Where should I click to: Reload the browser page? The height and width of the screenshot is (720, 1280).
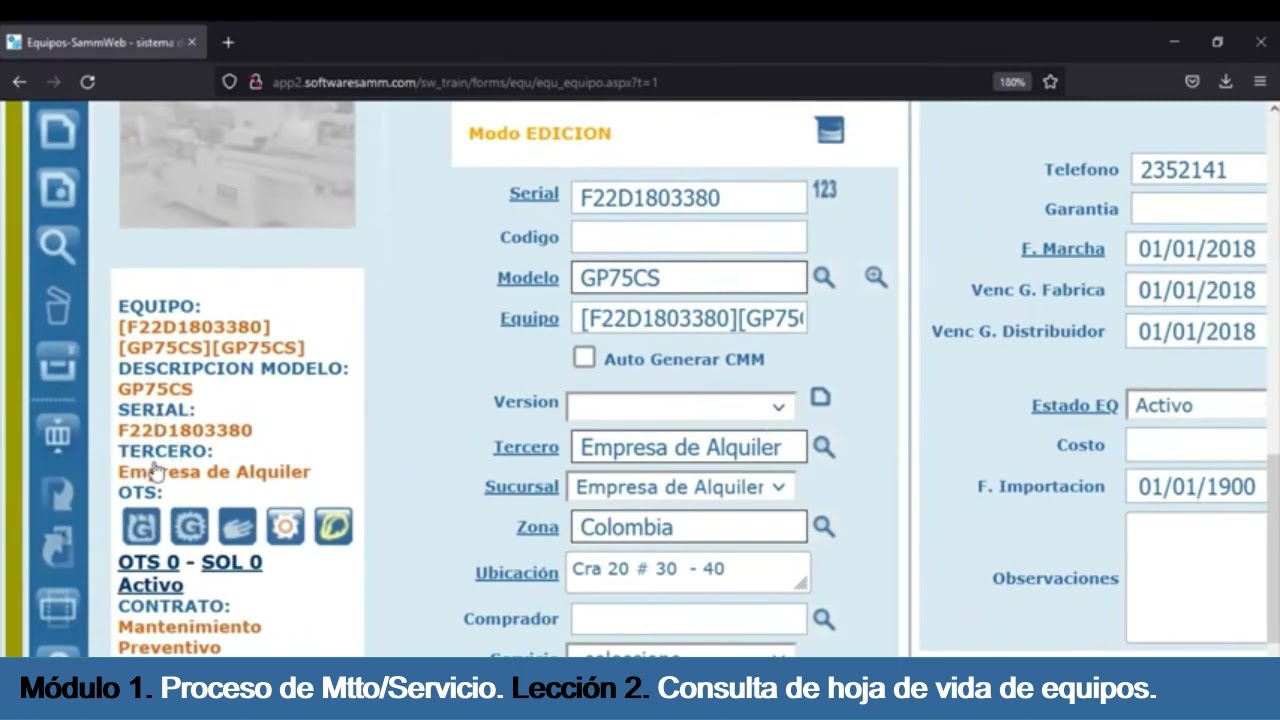(88, 82)
